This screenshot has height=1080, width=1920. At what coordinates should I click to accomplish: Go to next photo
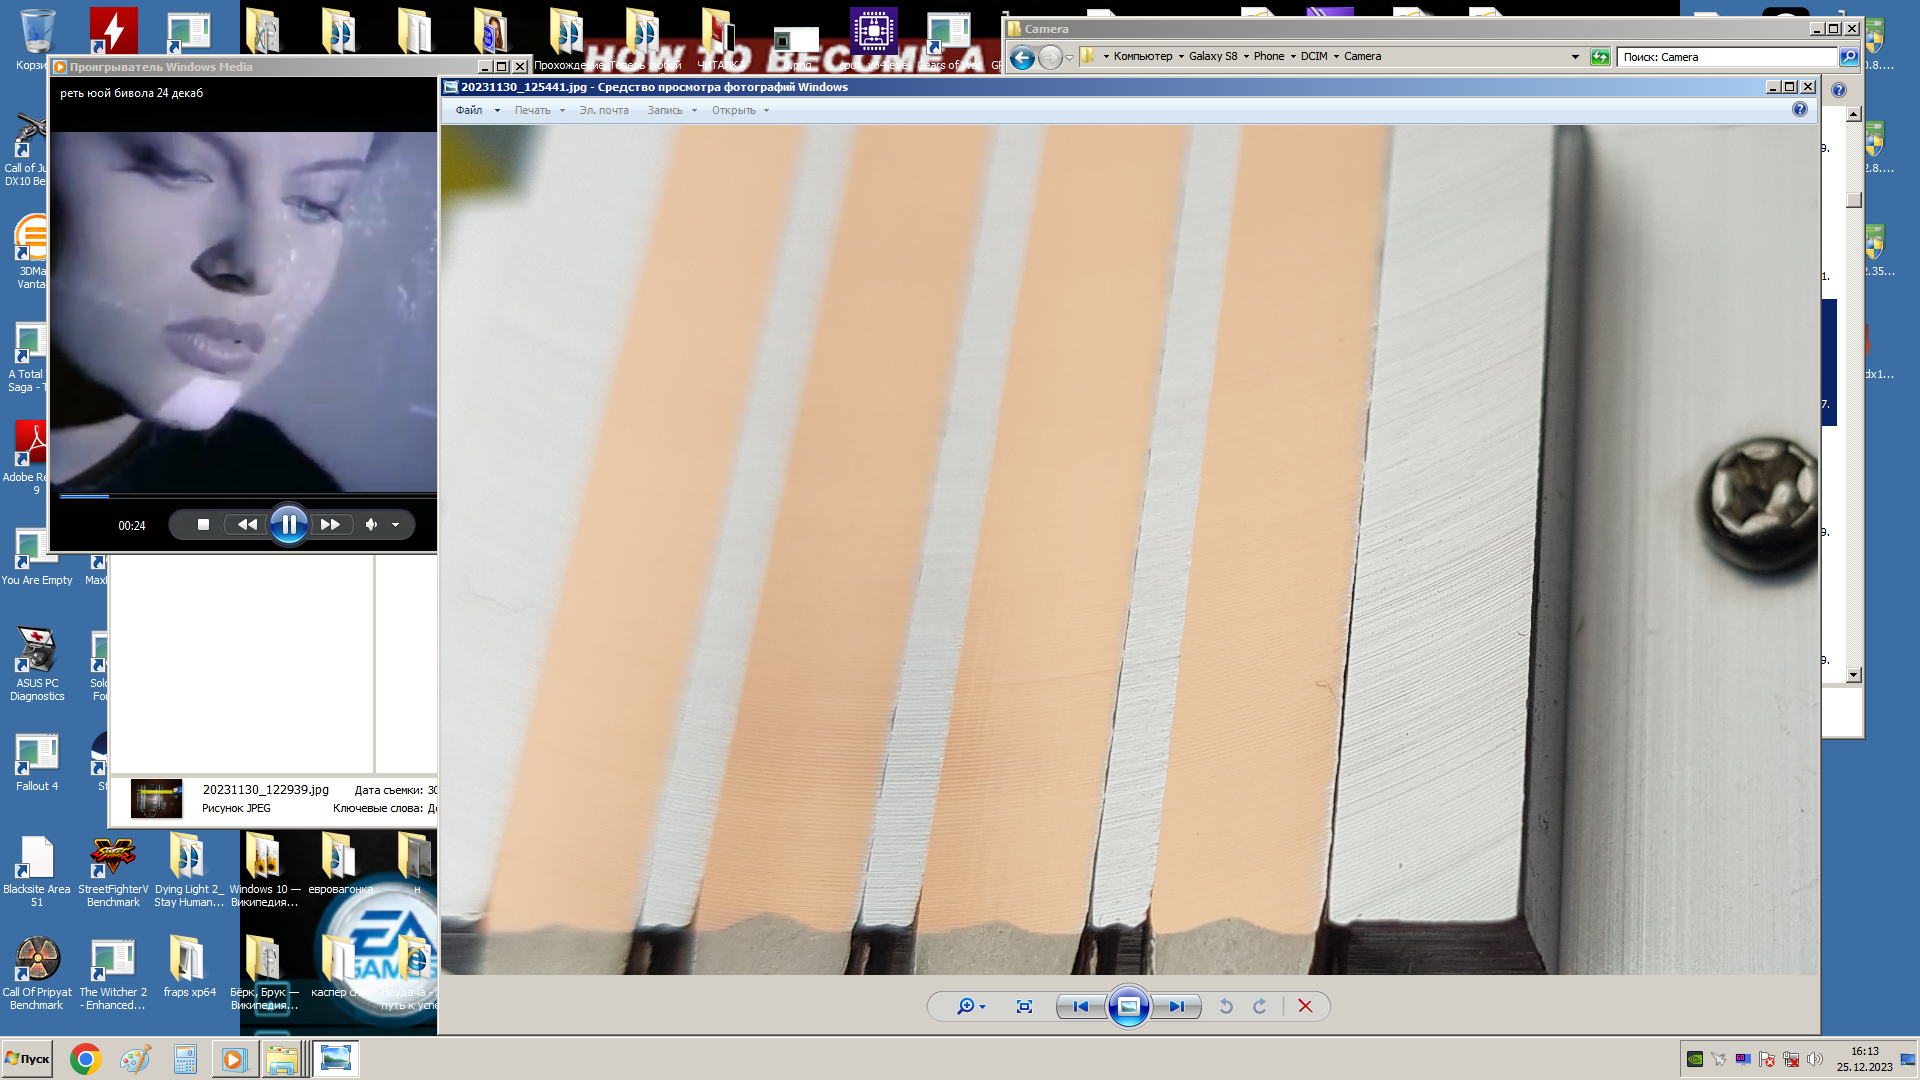click(x=1176, y=1007)
